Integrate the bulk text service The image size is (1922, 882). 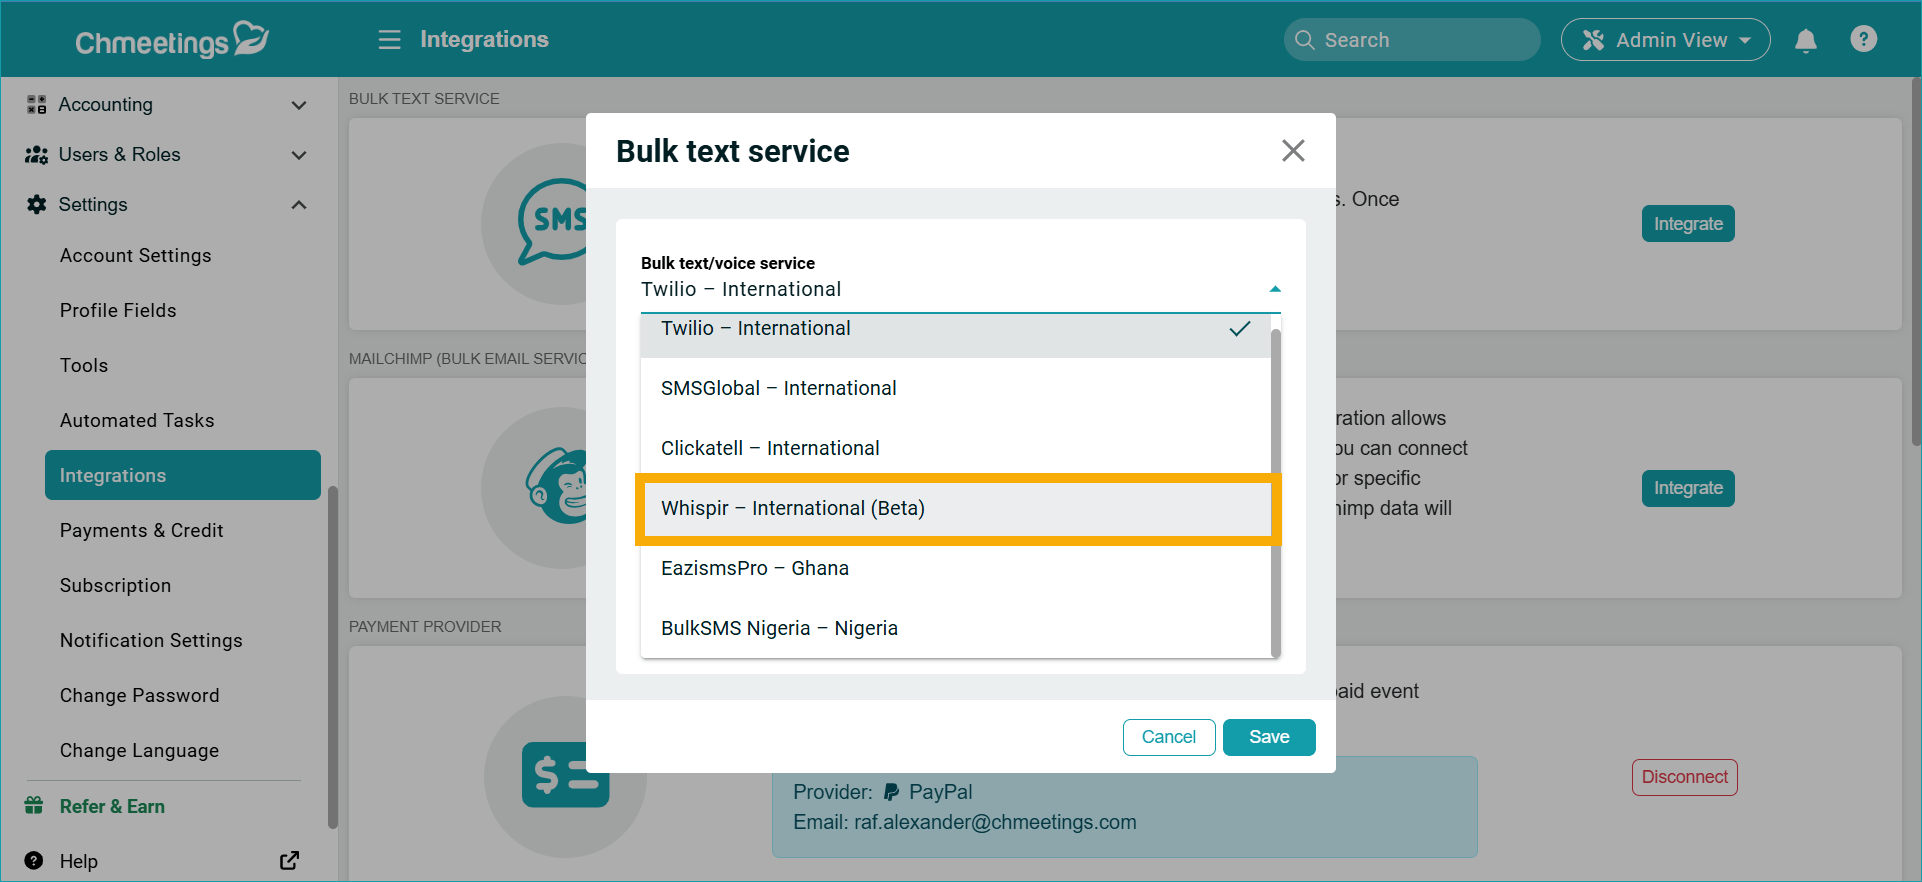pos(1688,224)
